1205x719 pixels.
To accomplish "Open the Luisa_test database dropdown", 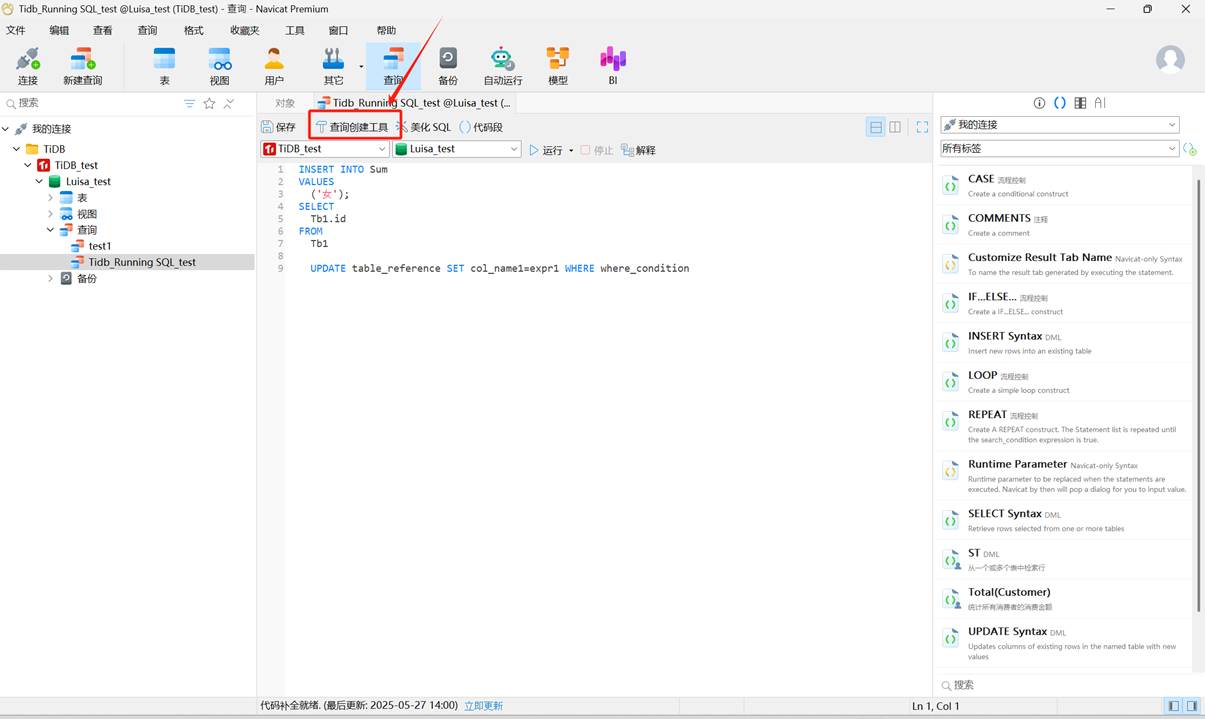I will tap(457, 149).
